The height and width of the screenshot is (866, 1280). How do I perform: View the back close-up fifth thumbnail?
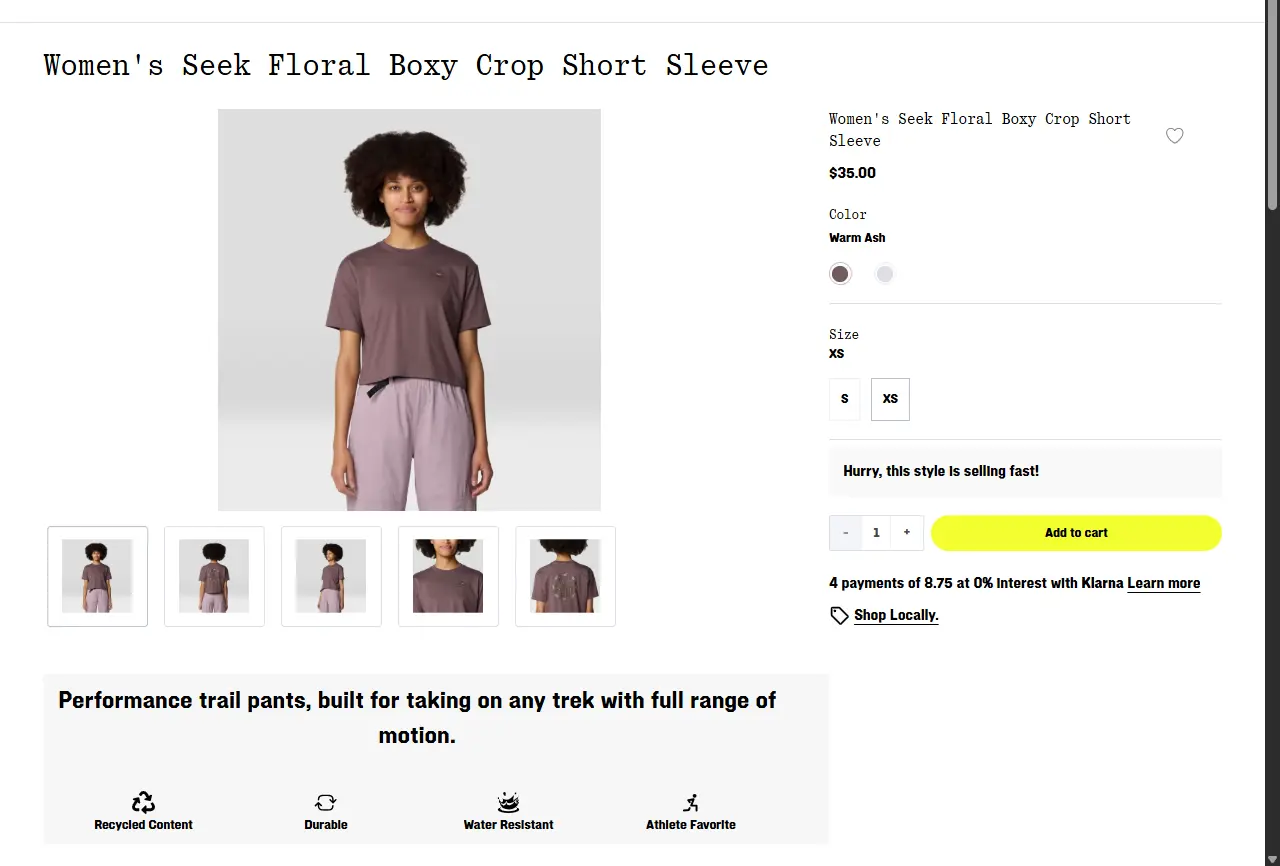point(565,576)
